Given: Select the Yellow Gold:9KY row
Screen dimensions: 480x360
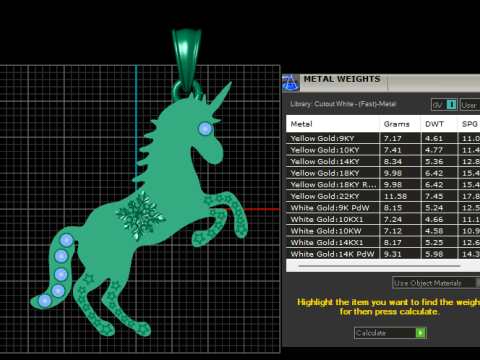Looking at the screenshot, I should 383,138.
